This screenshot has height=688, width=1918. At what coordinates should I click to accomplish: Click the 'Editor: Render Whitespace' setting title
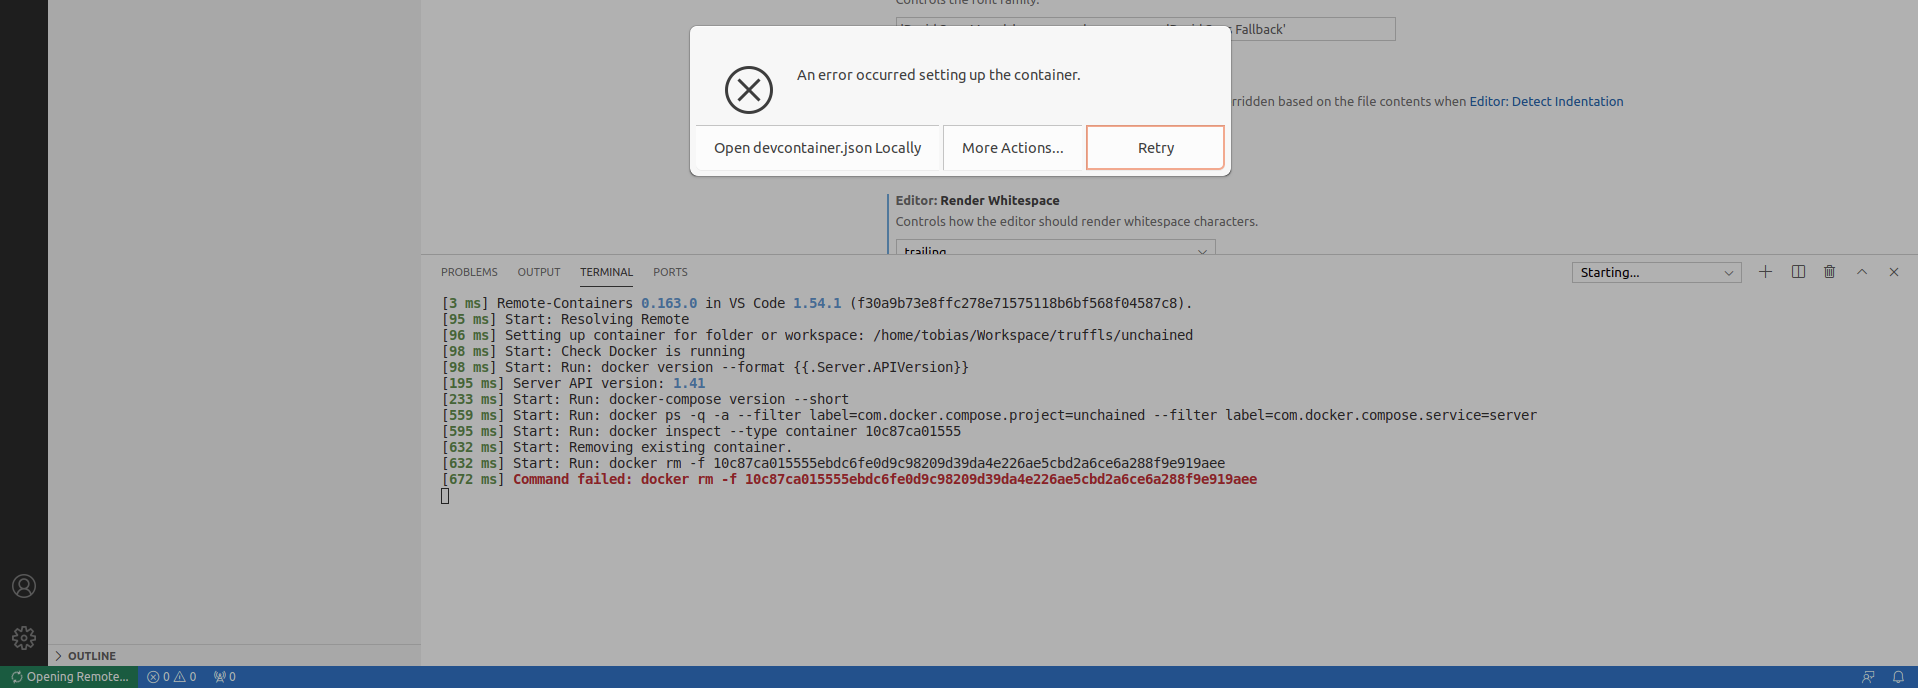tap(977, 201)
